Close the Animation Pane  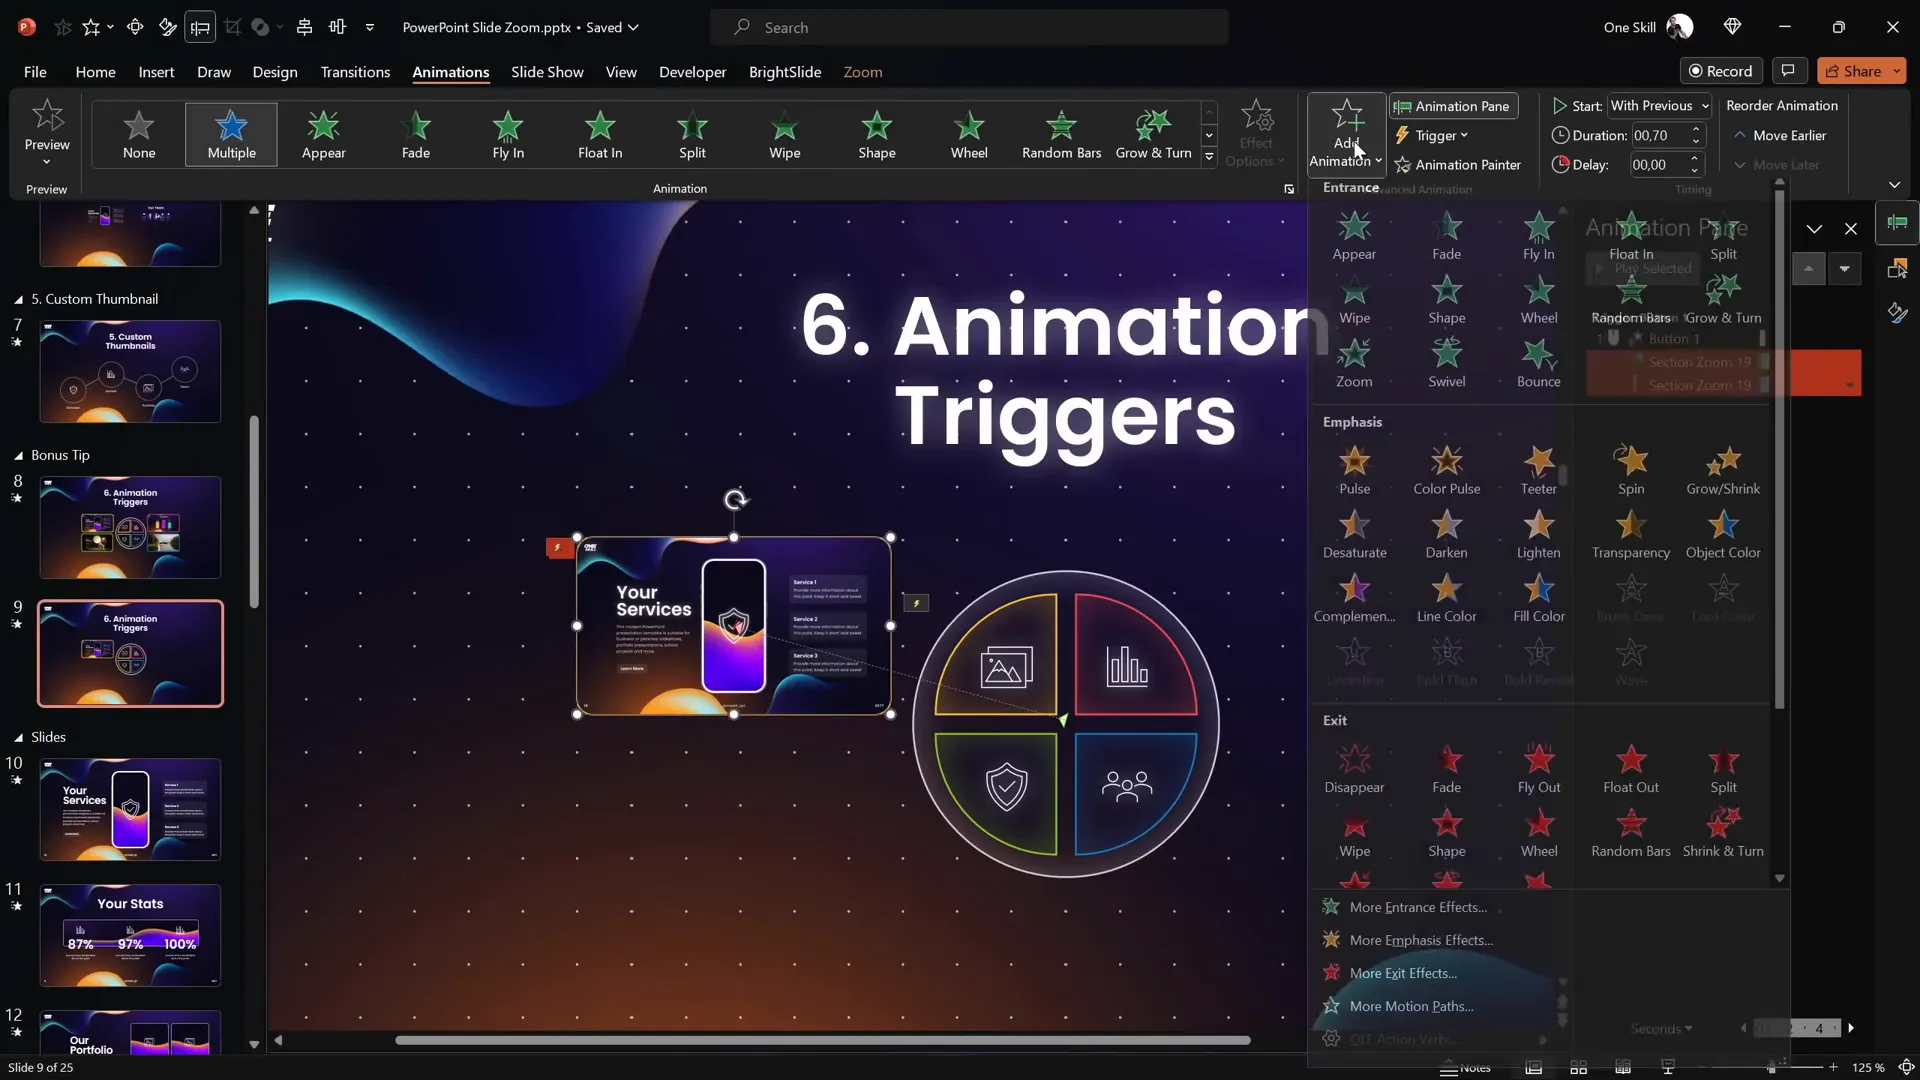coord(1851,229)
